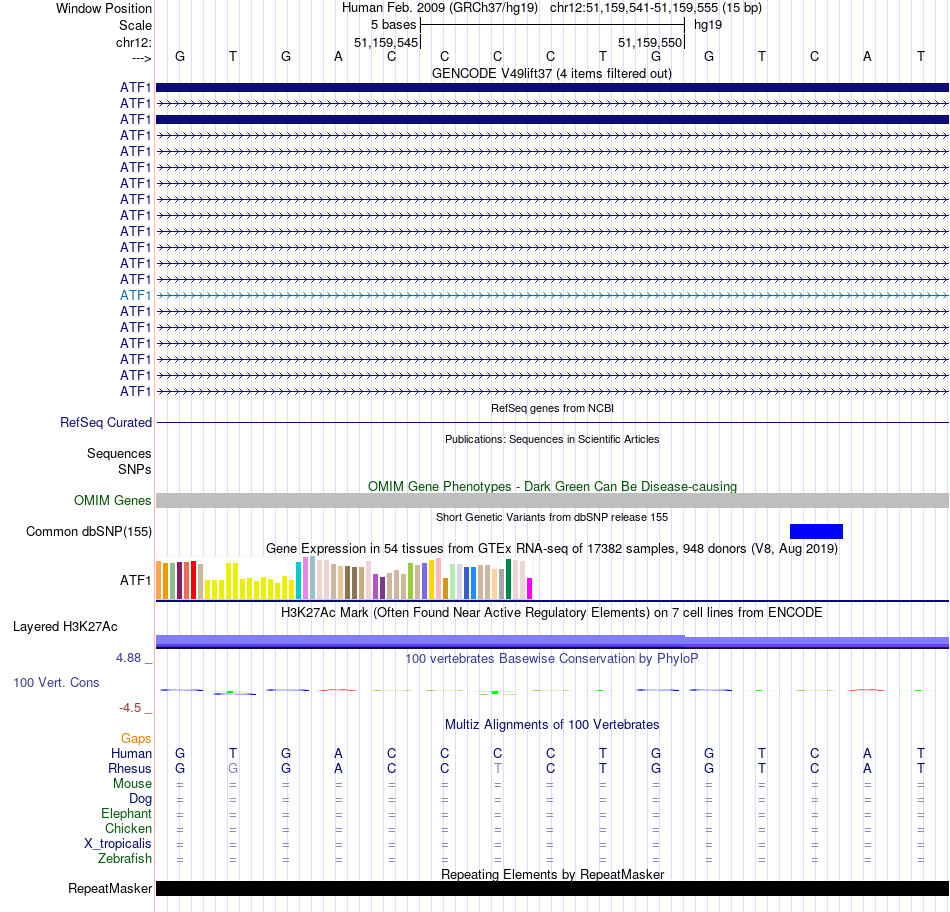950x912 pixels.
Task: Click the chr12:51,159,541-51,159,555 (15 bp) position text
Action: [x=656, y=8]
